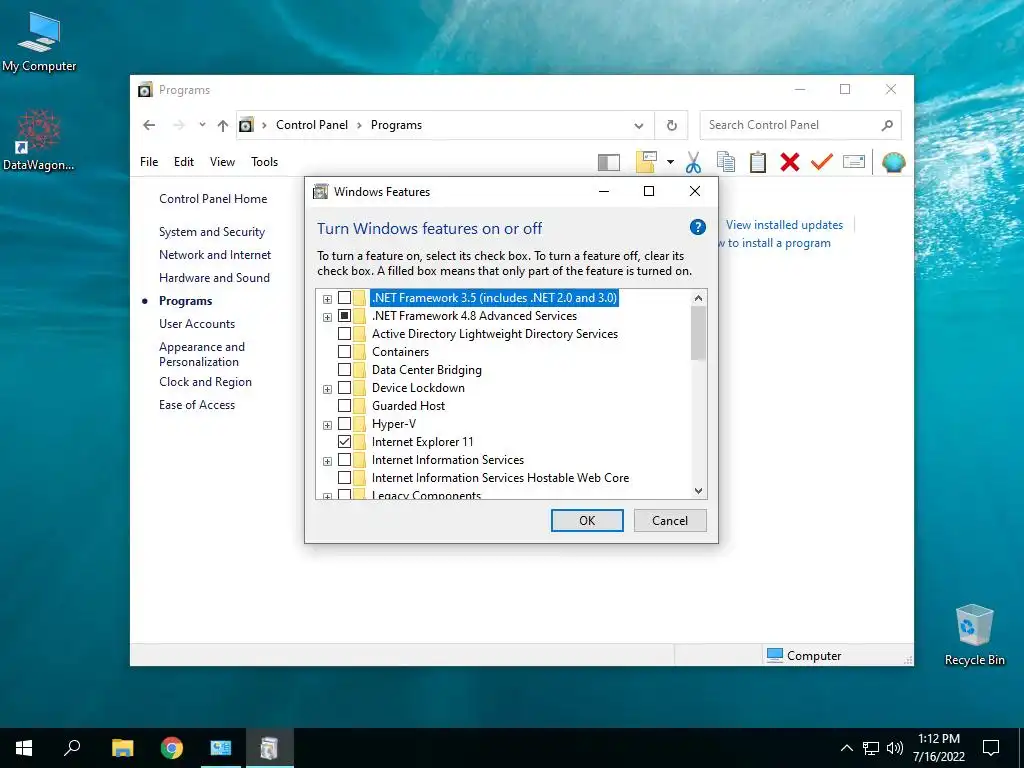Screen dimensions: 1024x768
Task: Click the red X Delete toolbar icon
Action: [x=790, y=162]
